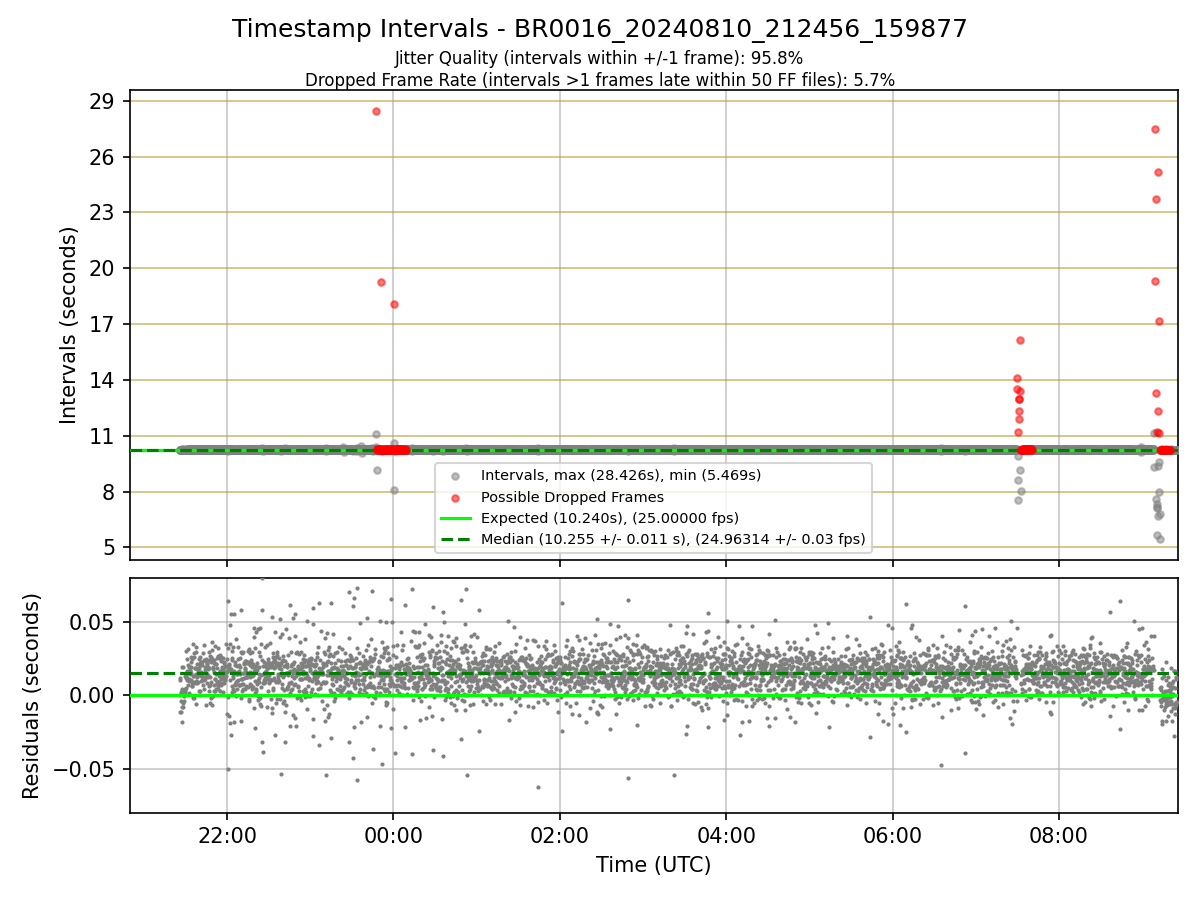This screenshot has width=1200, height=900.
Task: Click the 'Residuals (seconds)' y-axis label
Action: 32,696
